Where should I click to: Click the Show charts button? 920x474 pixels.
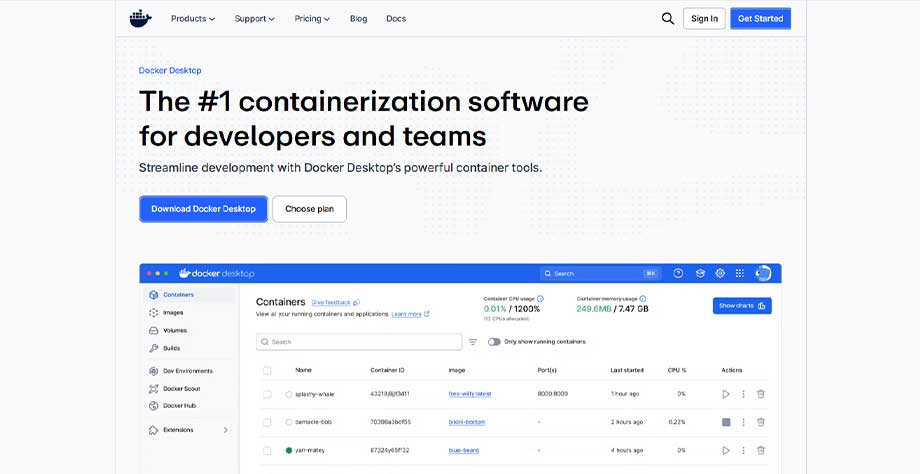742,306
